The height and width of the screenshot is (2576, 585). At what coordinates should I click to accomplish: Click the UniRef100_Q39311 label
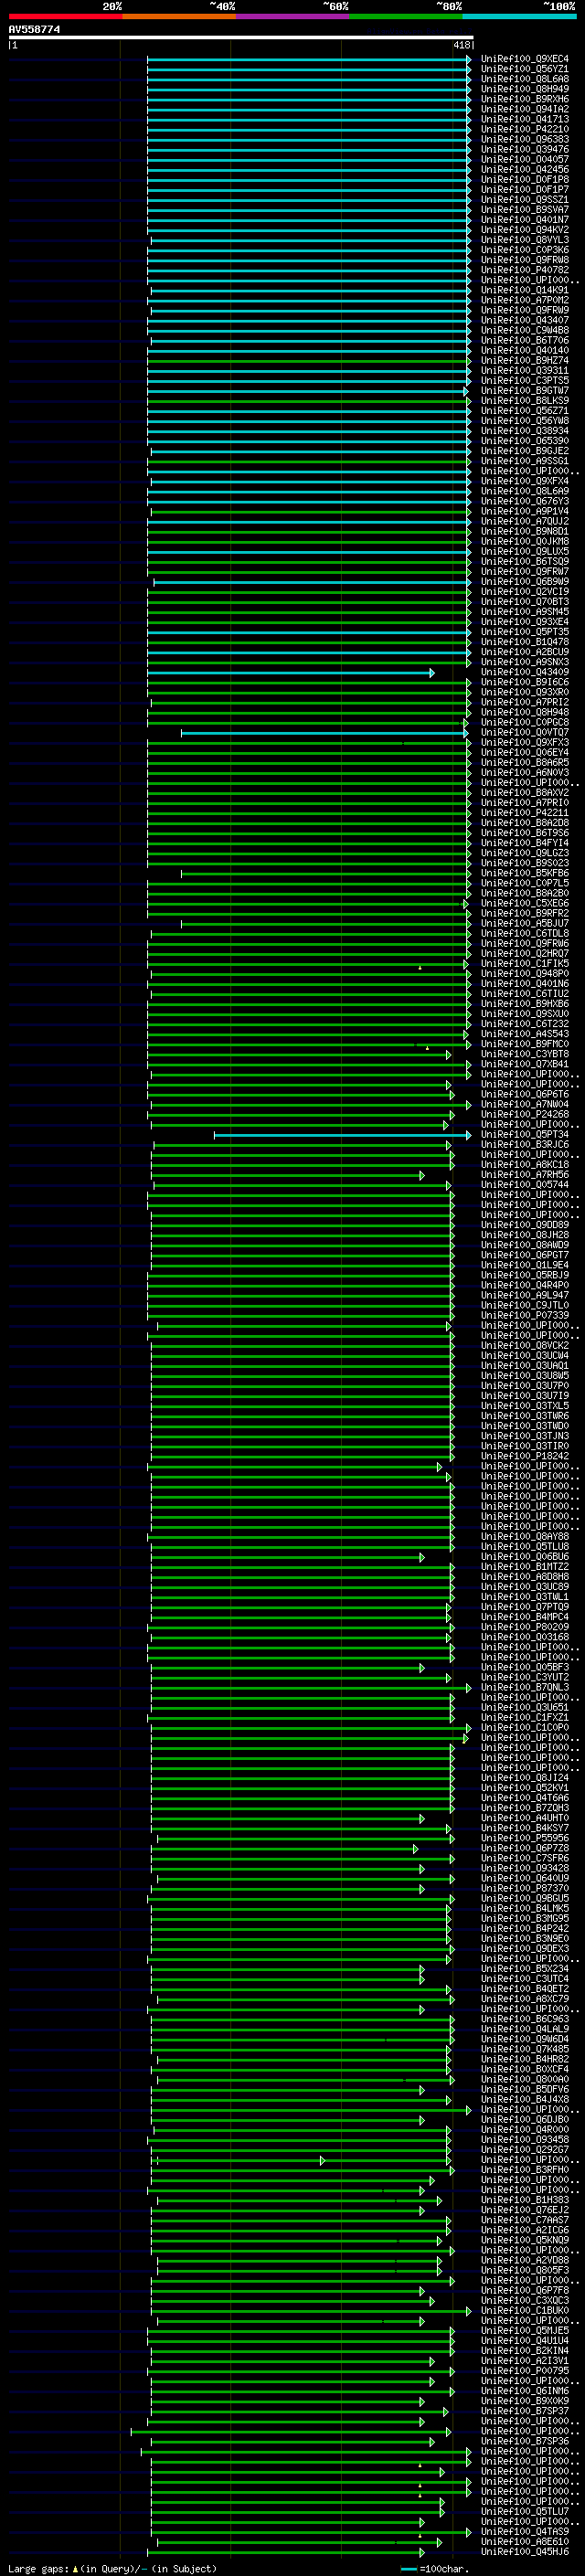tap(525, 370)
